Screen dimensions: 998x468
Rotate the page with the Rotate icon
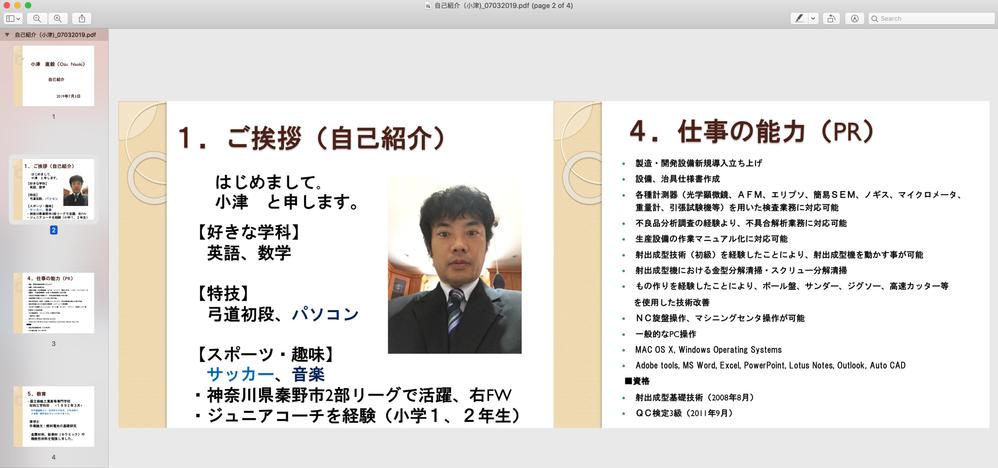[831, 19]
